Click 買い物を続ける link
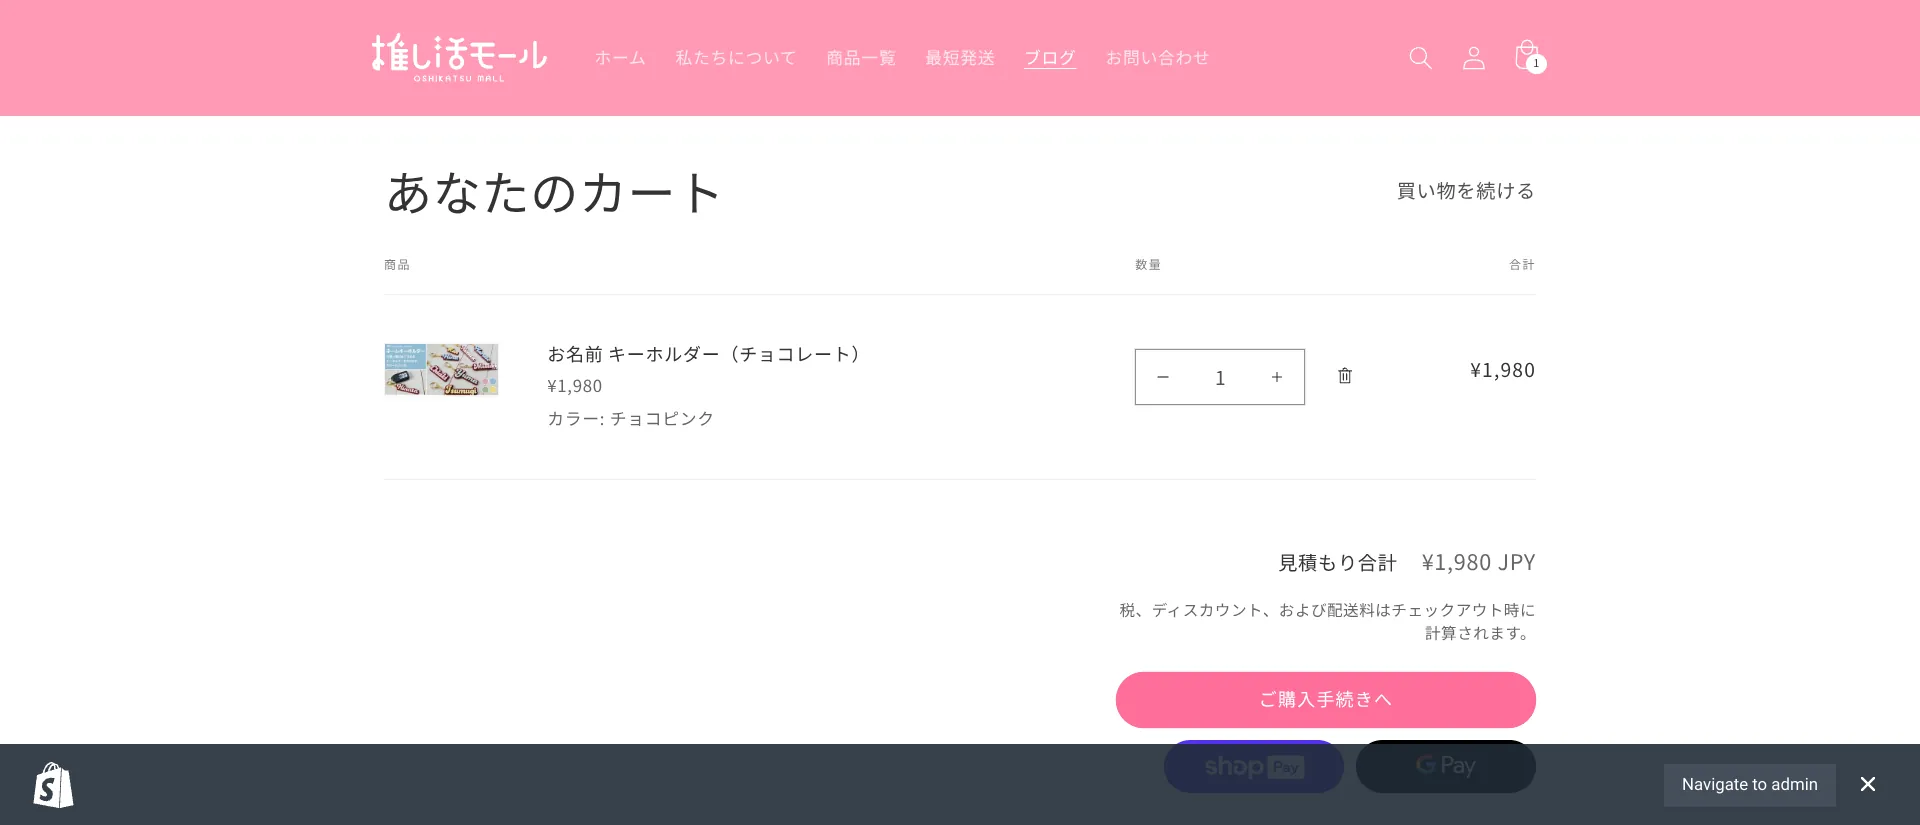This screenshot has height=825, width=1920. point(1465,191)
